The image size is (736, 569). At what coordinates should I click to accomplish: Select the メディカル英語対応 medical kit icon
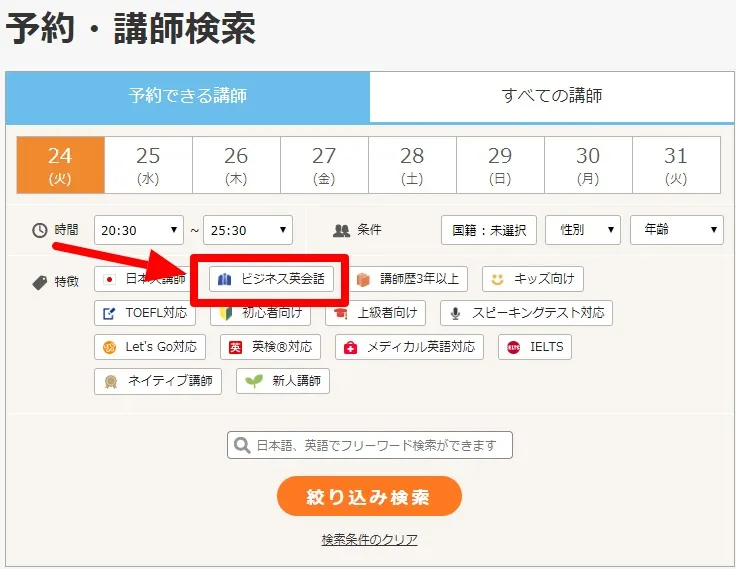350,347
